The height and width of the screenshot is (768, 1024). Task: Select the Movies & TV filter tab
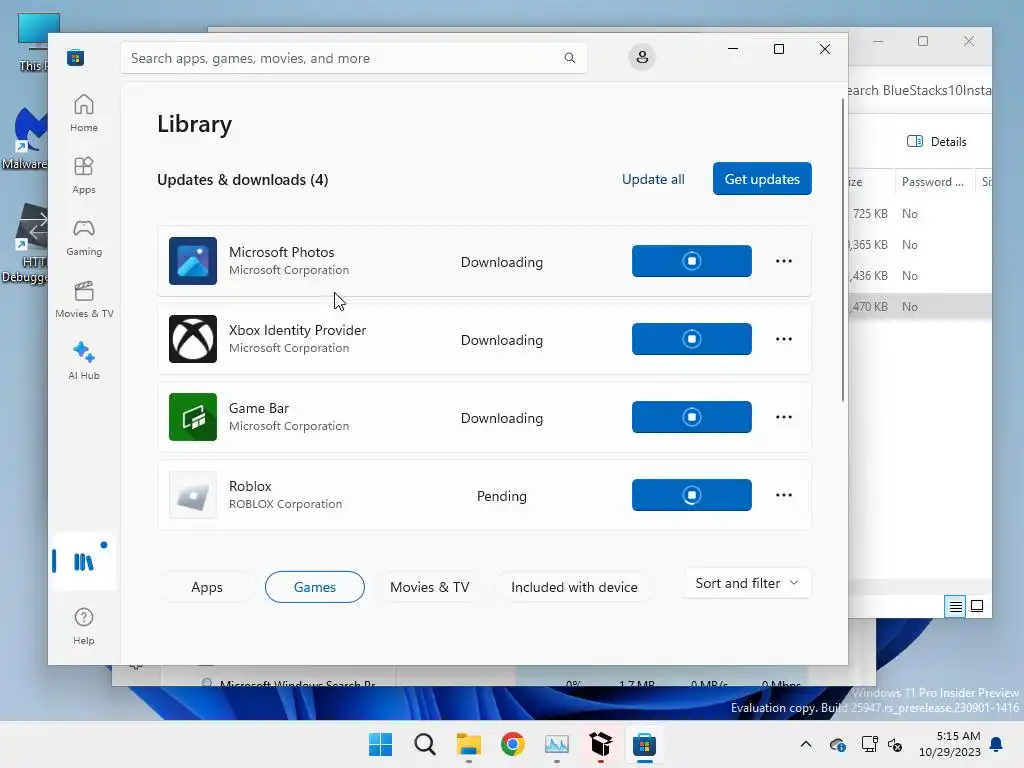pyautogui.click(x=430, y=587)
